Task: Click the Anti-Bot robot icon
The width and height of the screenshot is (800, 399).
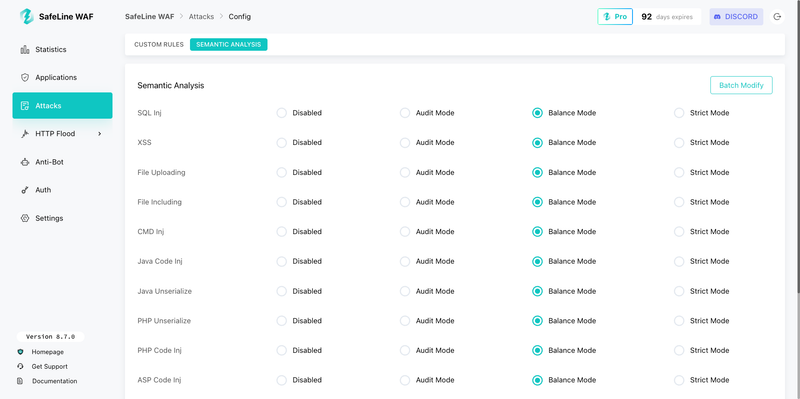Action: click(24, 162)
